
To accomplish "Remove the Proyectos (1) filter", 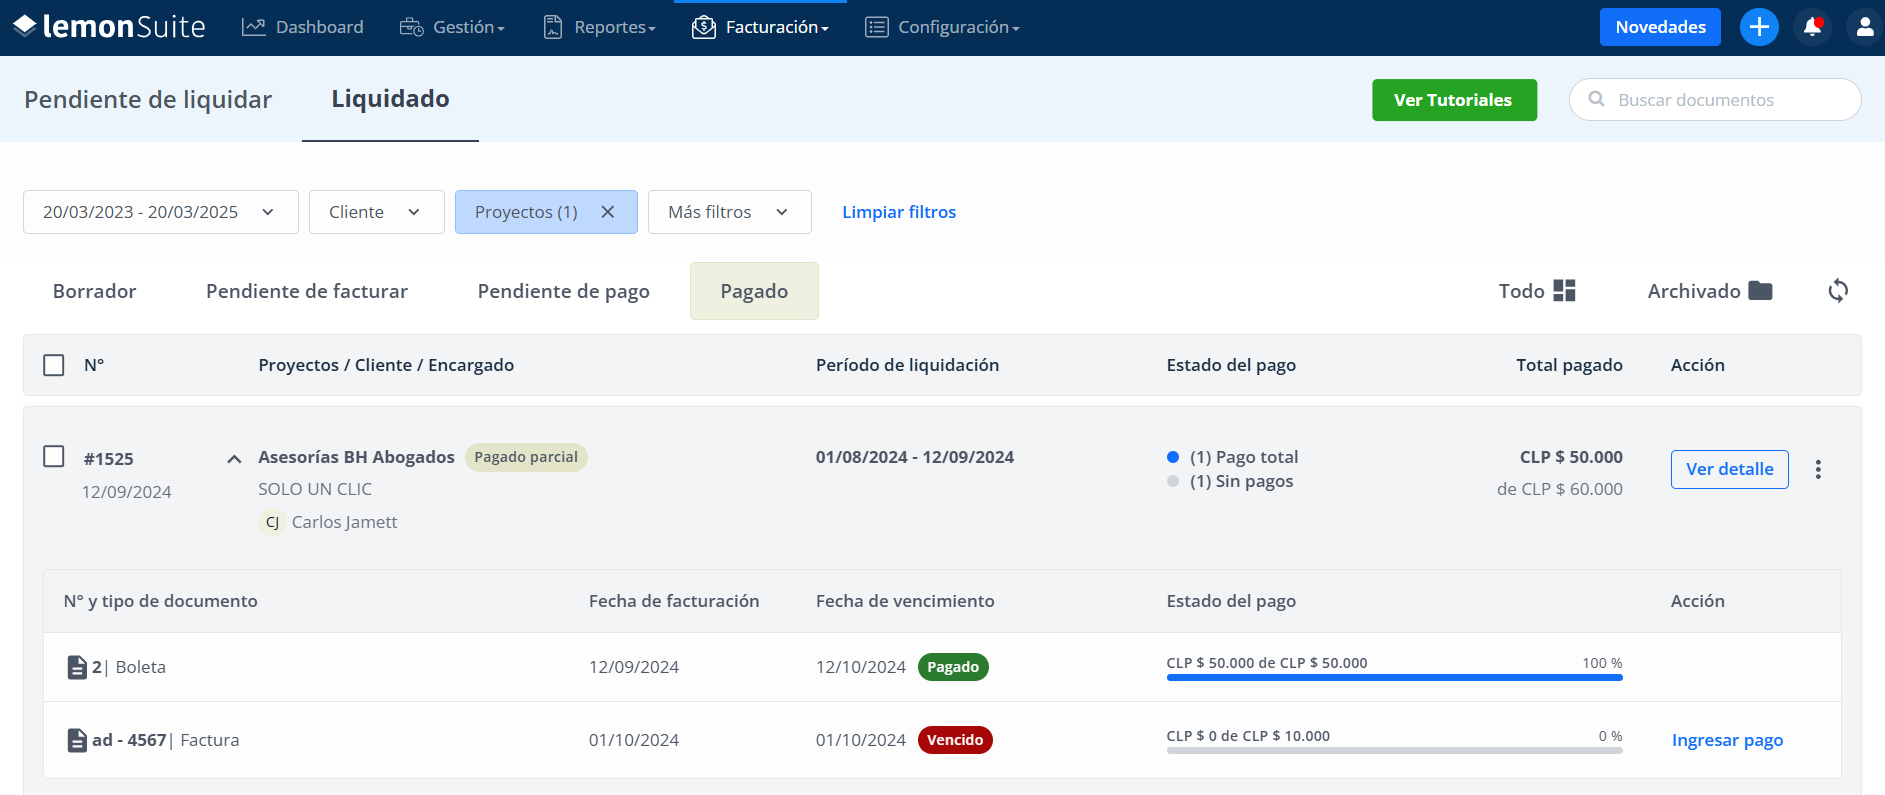I will (607, 212).
